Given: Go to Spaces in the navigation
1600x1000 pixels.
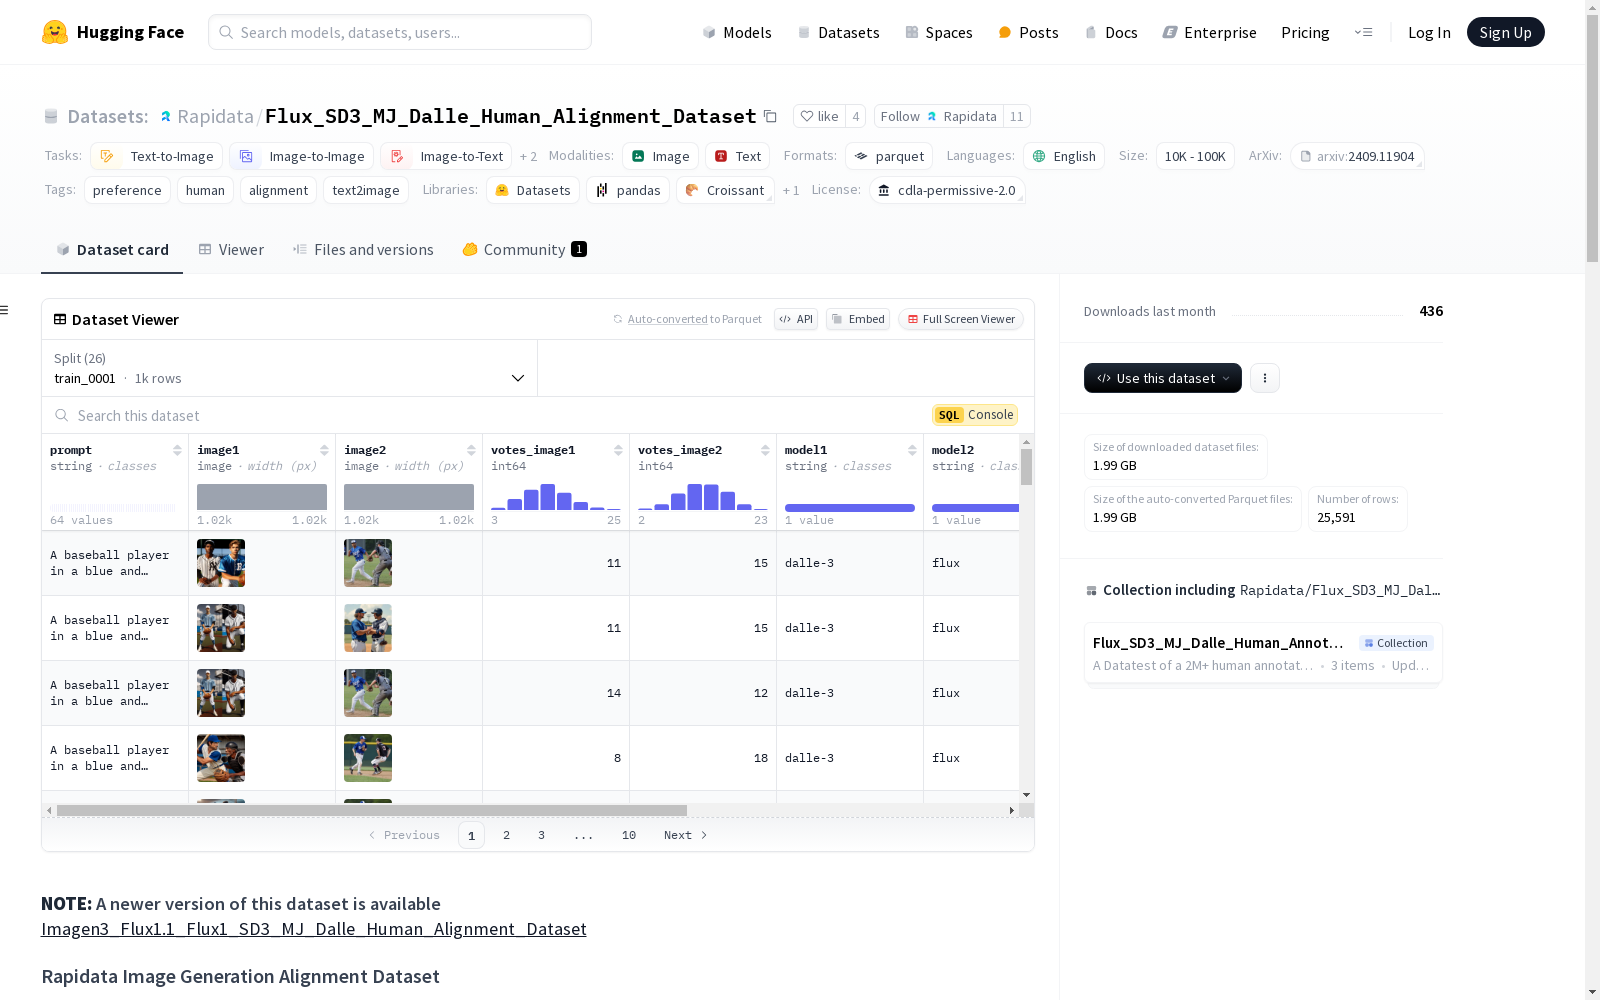Looking at the screenshot, I should pyautogui.click(x=938, y=32).
